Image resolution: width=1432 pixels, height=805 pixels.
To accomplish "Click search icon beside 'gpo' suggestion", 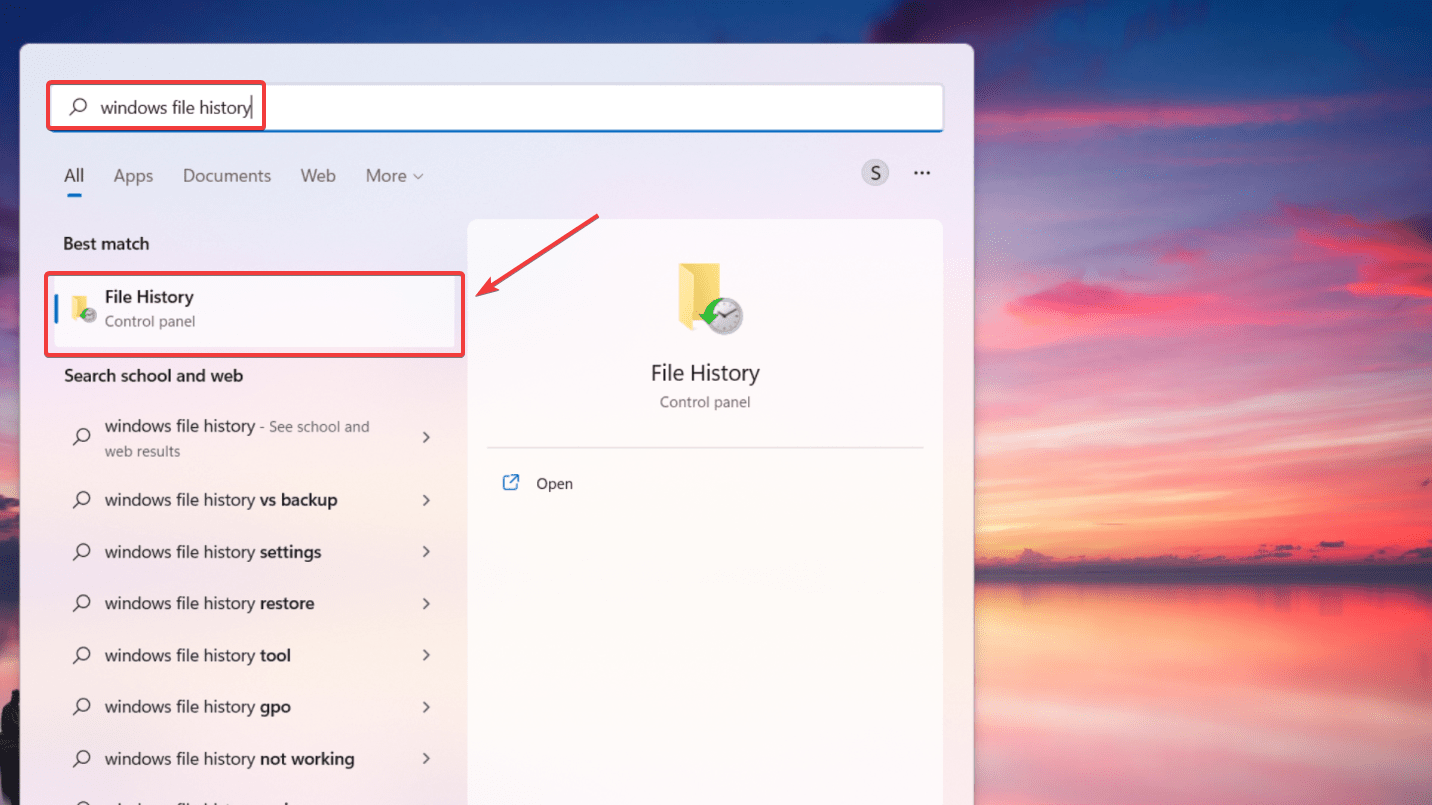I will (82, 707).
